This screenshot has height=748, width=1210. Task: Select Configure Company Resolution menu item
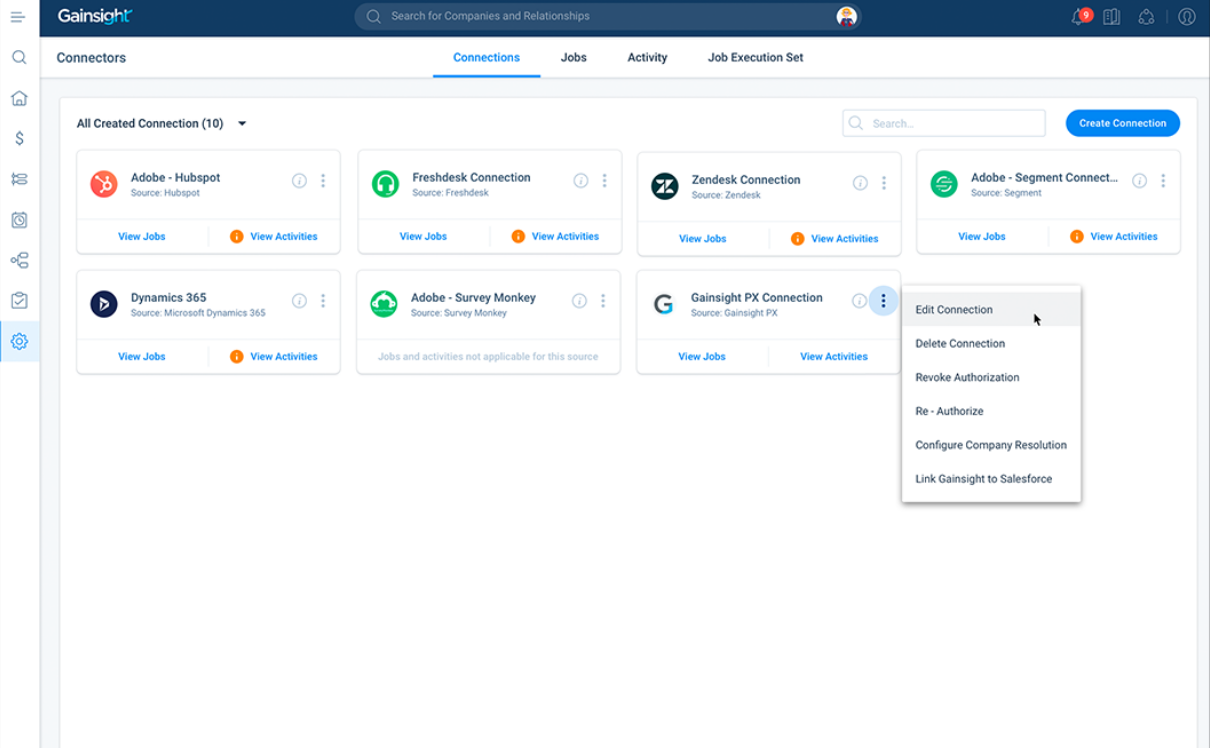click(x=991, y=446)
